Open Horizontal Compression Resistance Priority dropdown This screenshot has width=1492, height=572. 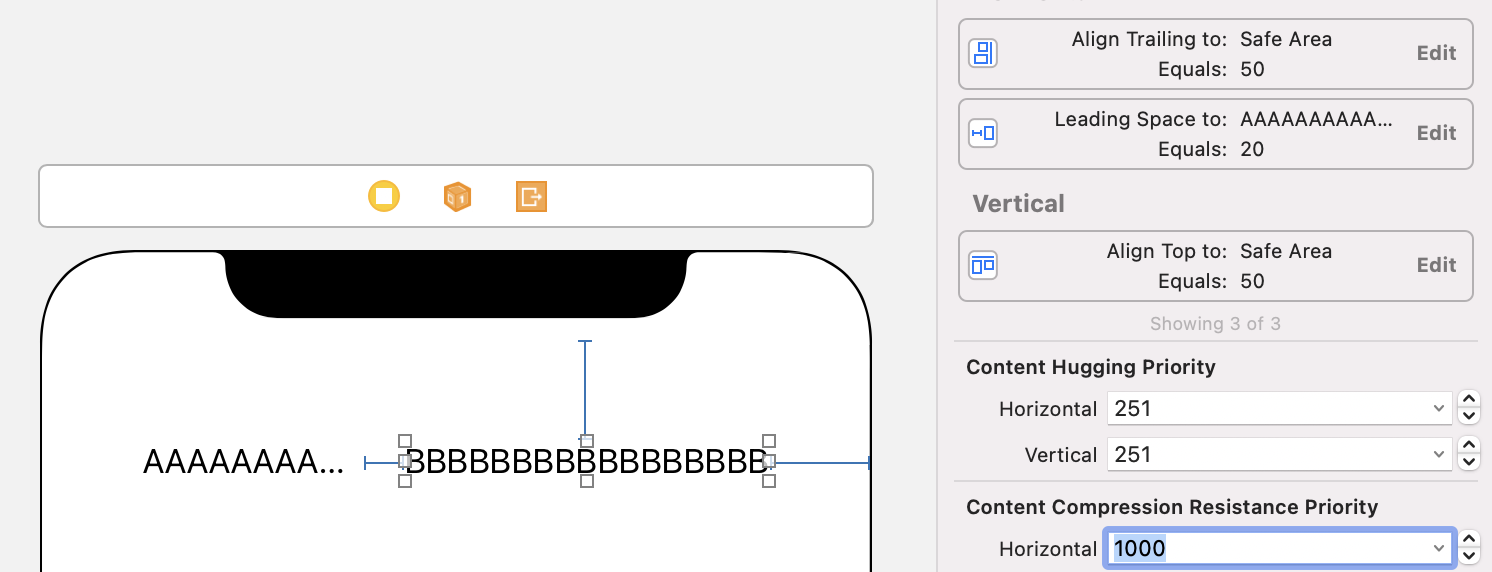[1439, 548]
